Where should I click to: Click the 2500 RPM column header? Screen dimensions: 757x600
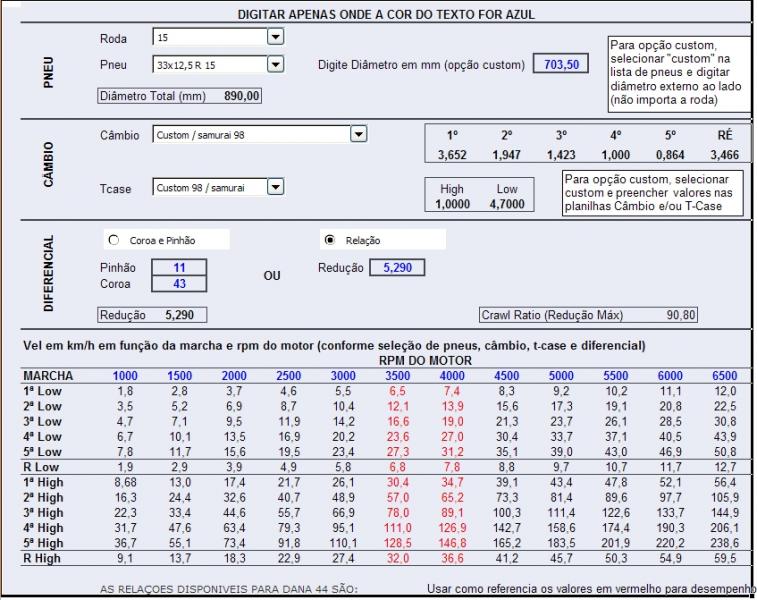289,376
